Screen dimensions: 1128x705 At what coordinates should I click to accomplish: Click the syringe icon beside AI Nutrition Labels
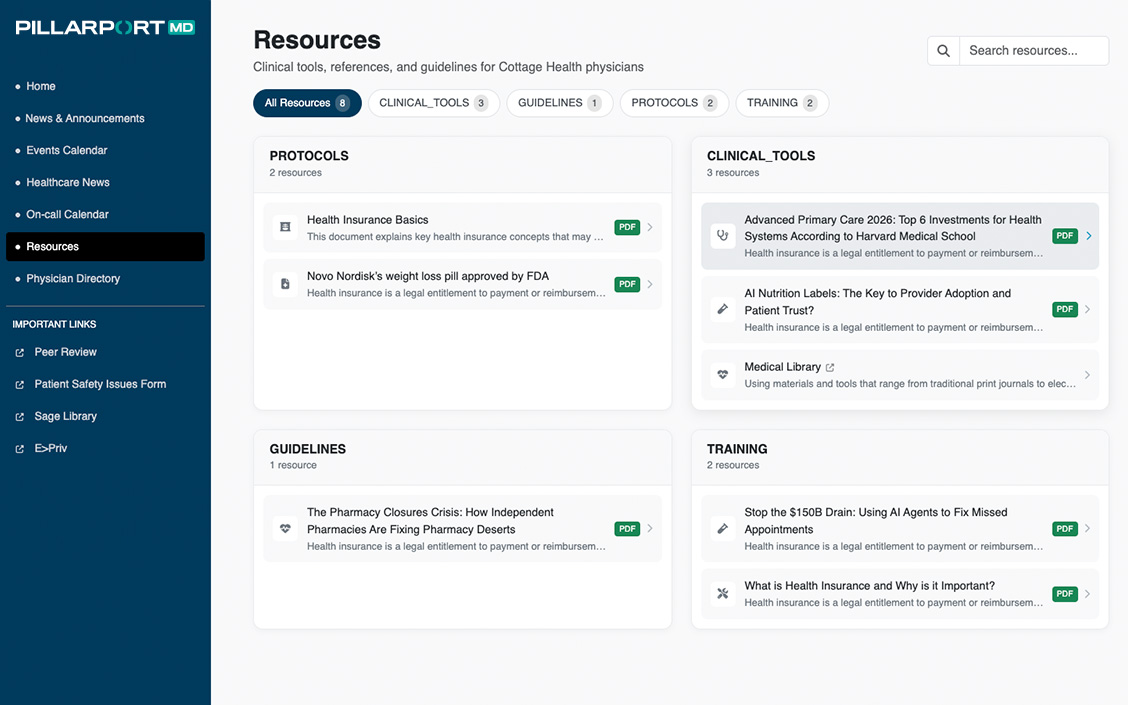point(722,309)
